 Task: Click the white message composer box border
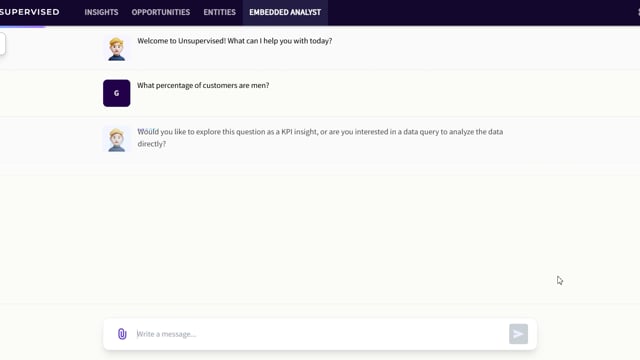tap(320, 320)
